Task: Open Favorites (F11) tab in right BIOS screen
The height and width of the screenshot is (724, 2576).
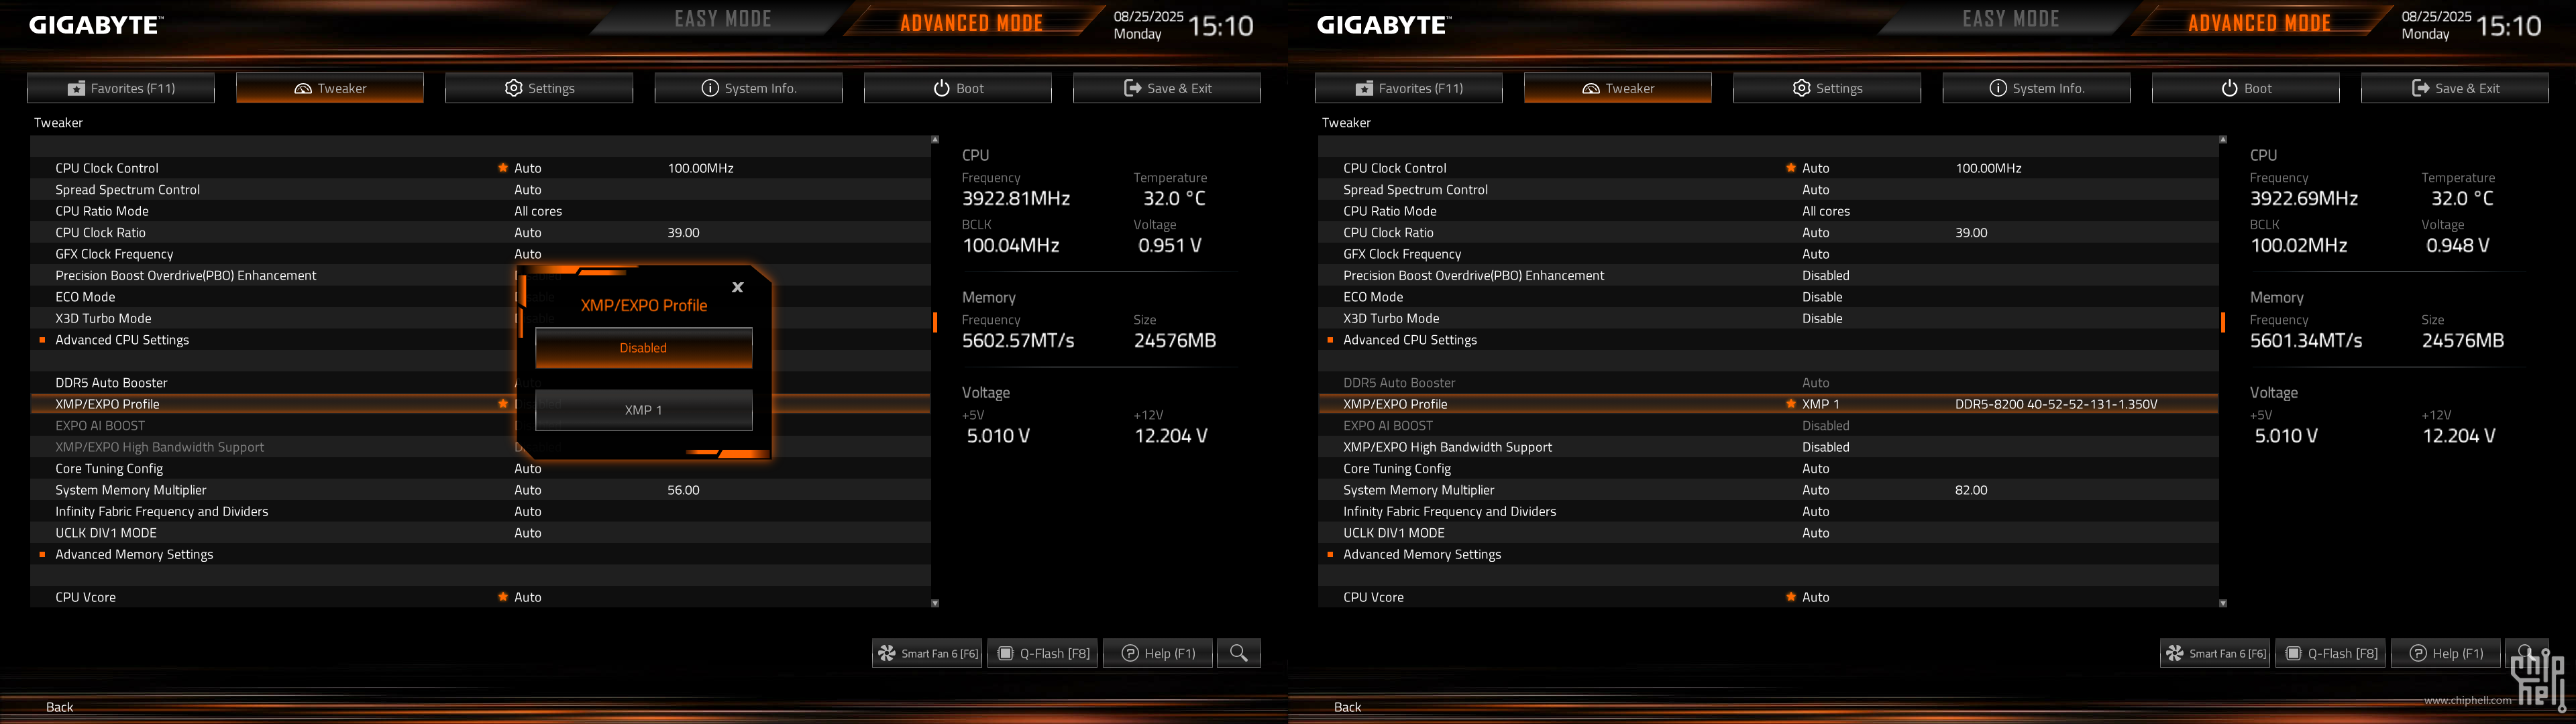Action: point(1409,88)
